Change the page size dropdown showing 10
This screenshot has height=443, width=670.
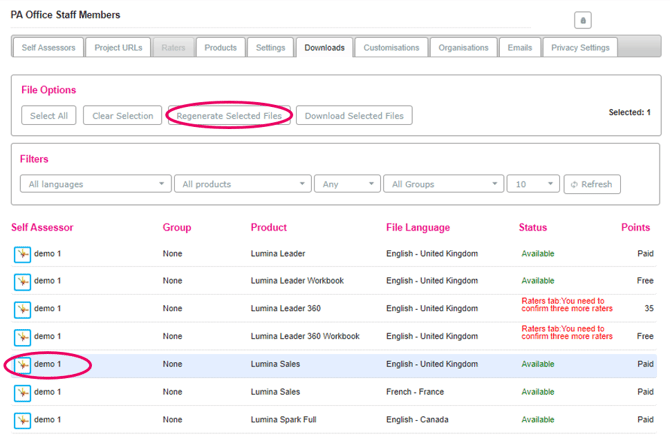[532, 184]
